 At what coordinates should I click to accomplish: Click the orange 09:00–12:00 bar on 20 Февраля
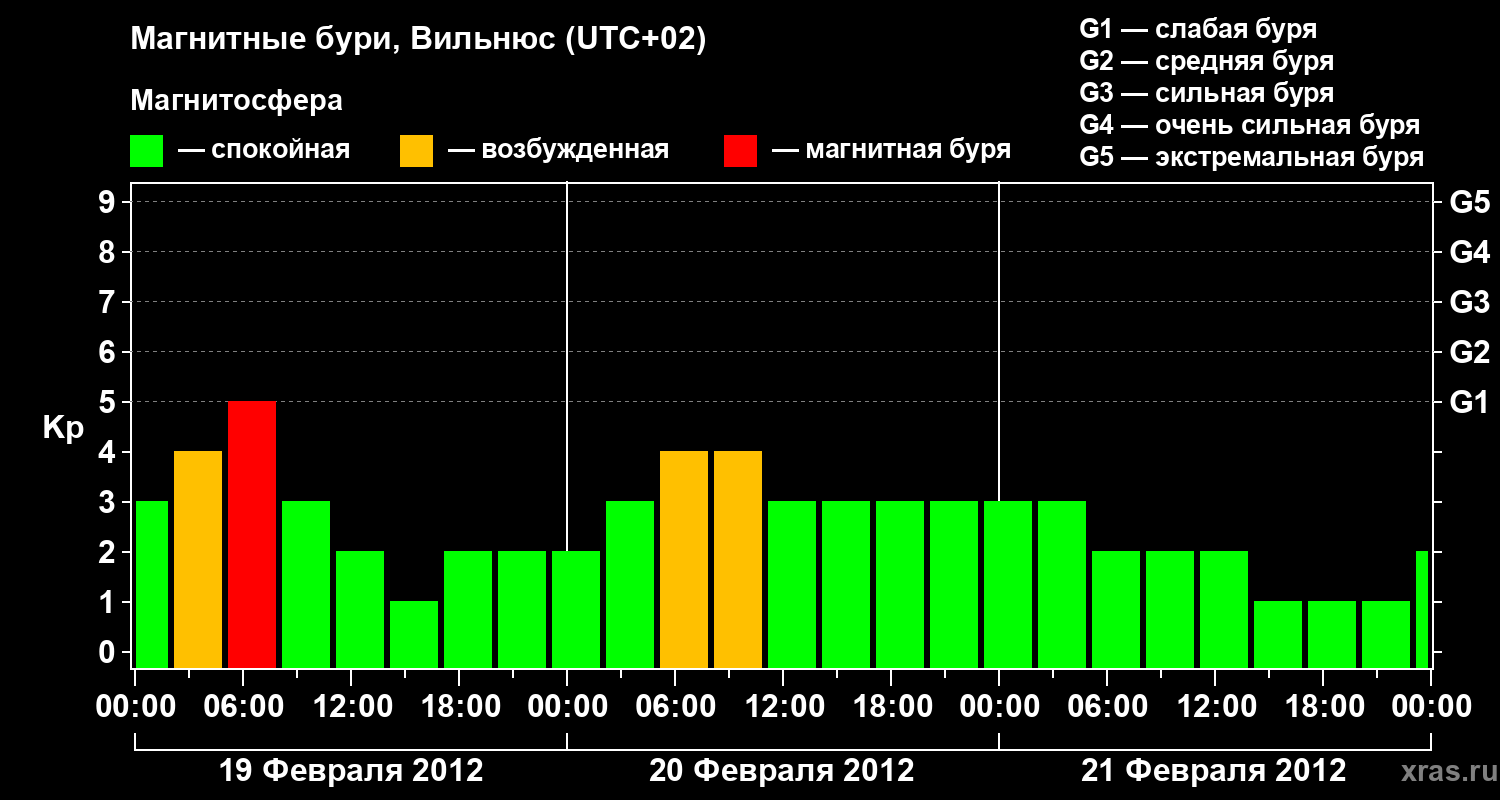[738, 559]
